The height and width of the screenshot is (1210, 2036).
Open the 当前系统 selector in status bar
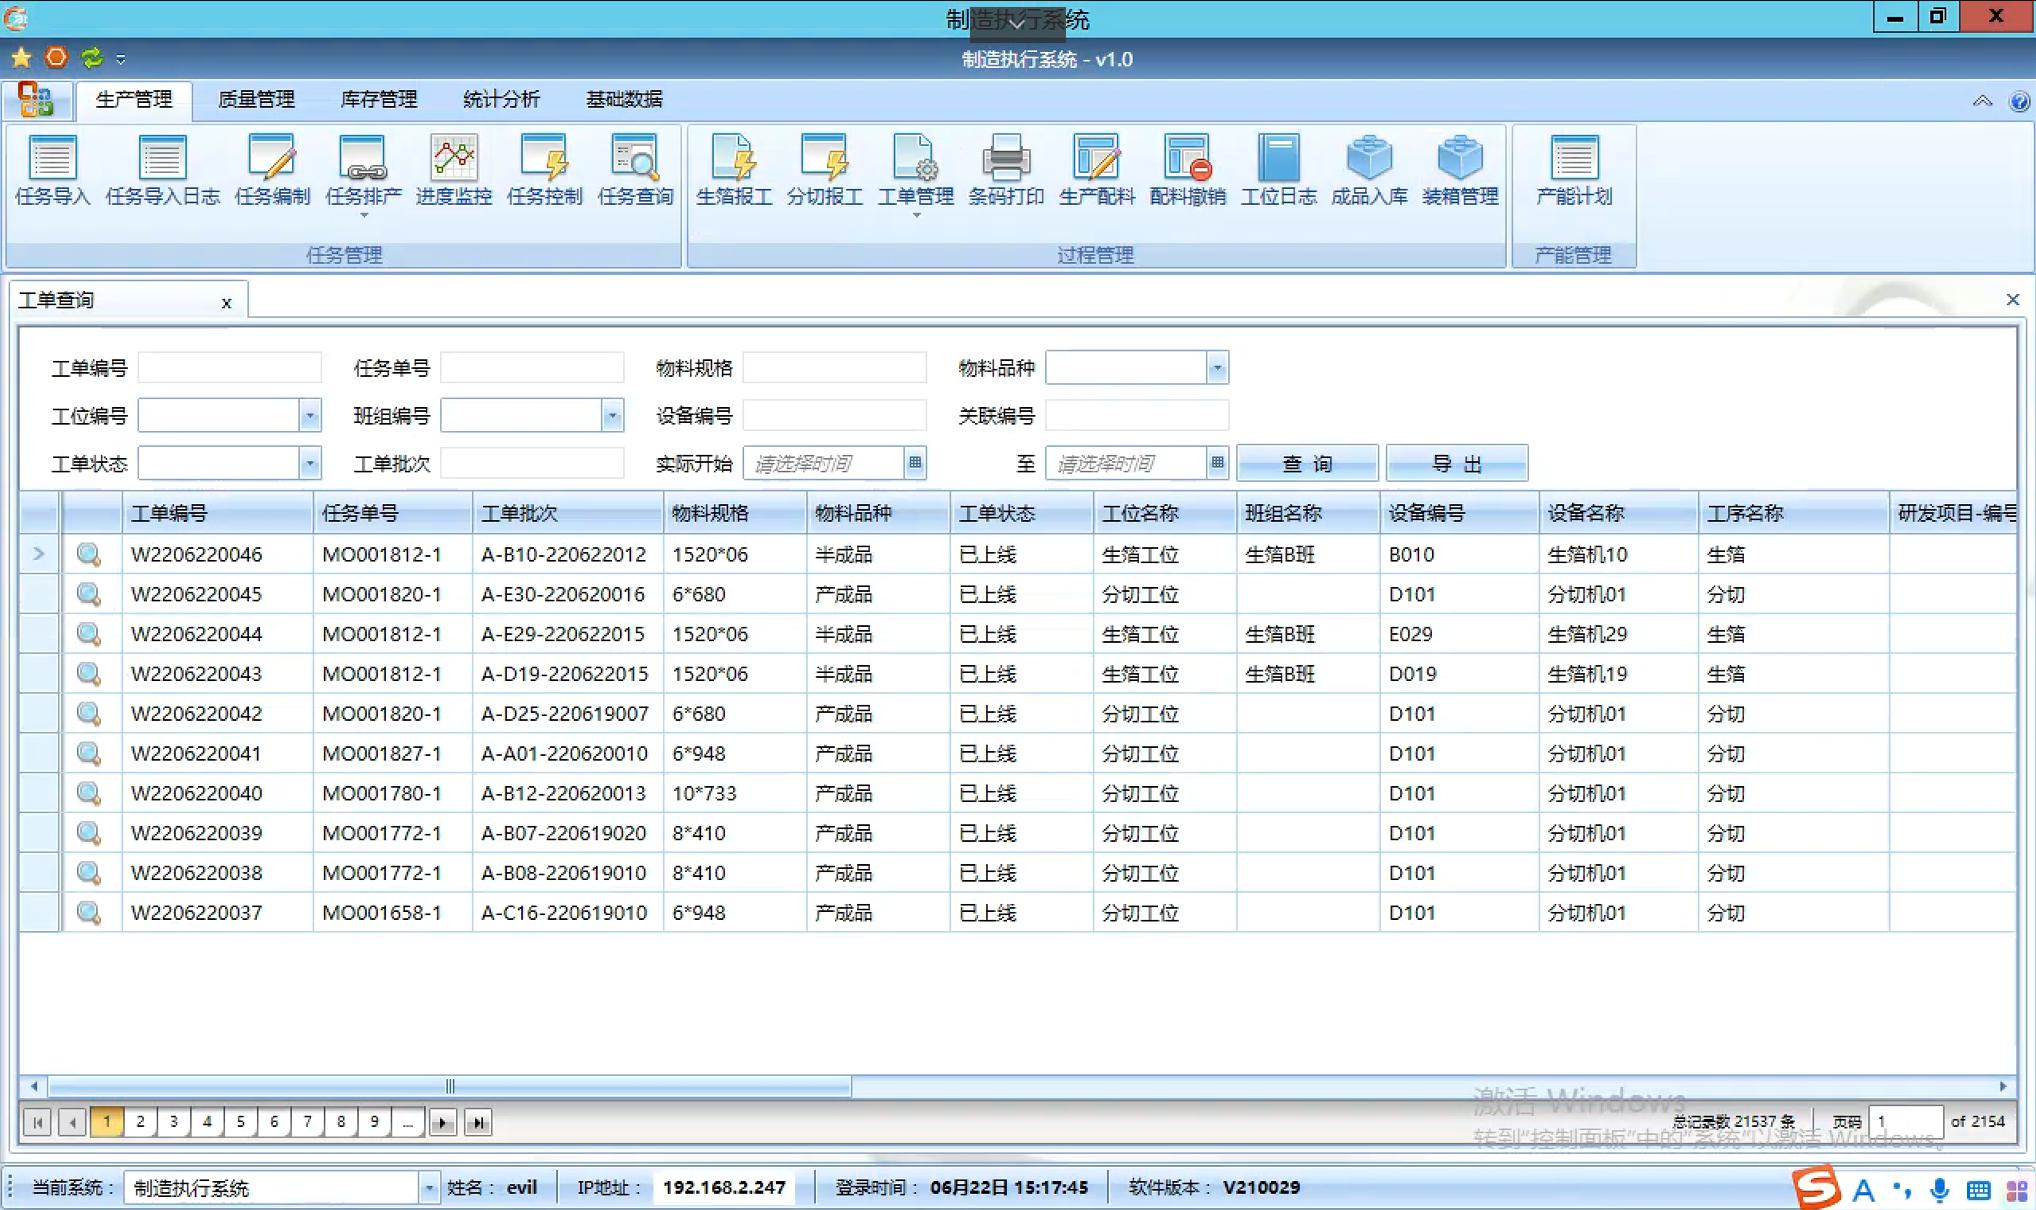click(x=428, y=1188)
